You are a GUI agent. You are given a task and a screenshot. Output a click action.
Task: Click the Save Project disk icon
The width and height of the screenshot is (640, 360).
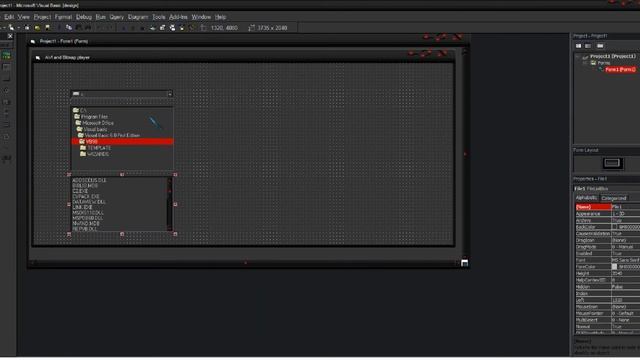(x=47, y=28)
